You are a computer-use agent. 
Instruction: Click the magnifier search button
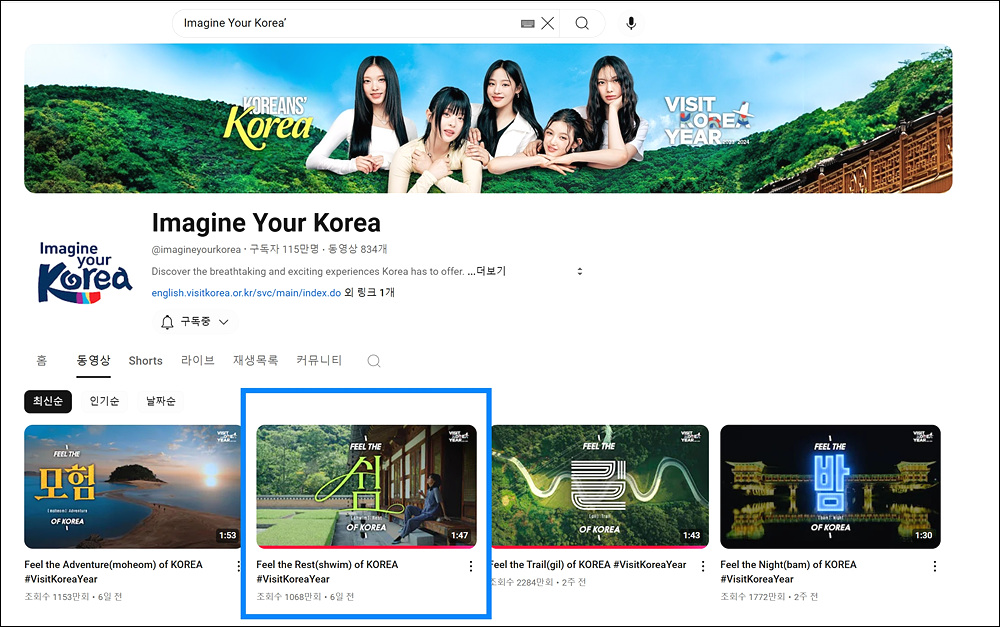pos(582,24)
